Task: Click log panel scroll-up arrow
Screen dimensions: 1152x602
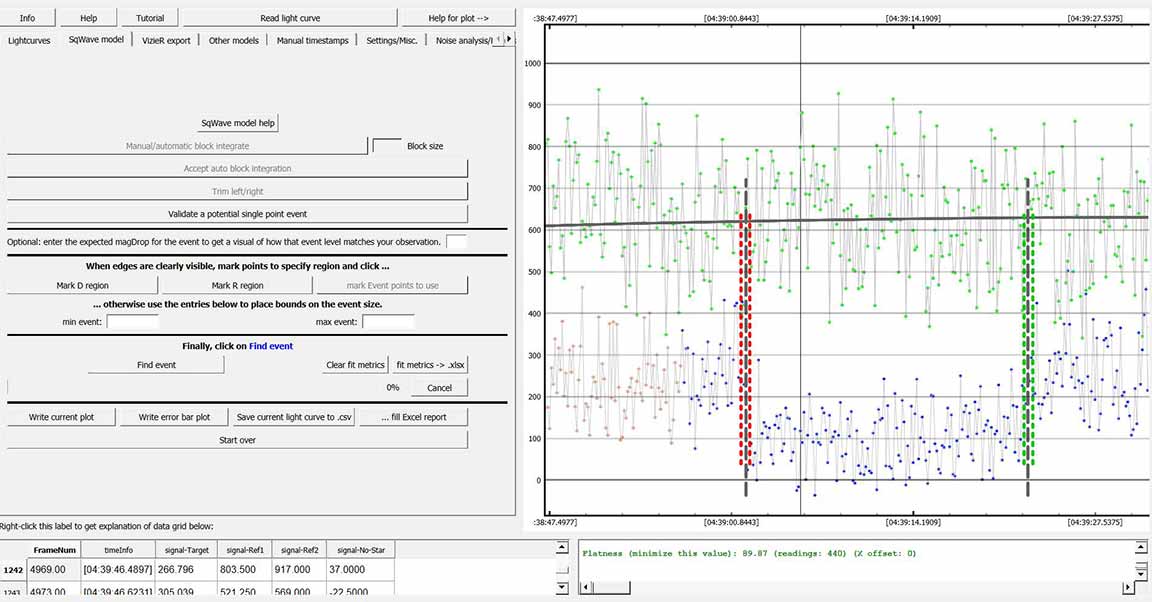Action: point(1141,547)
